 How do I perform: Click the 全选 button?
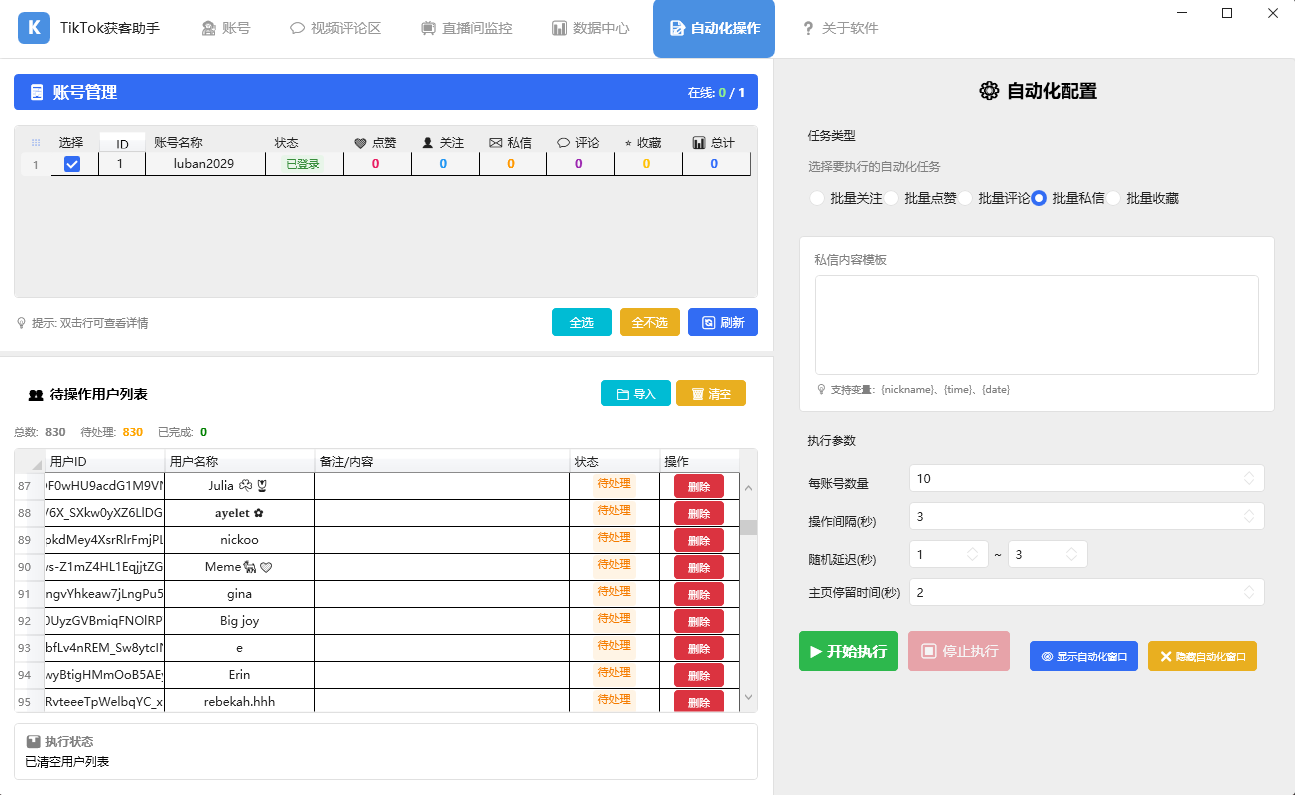[x=582, y=322]
